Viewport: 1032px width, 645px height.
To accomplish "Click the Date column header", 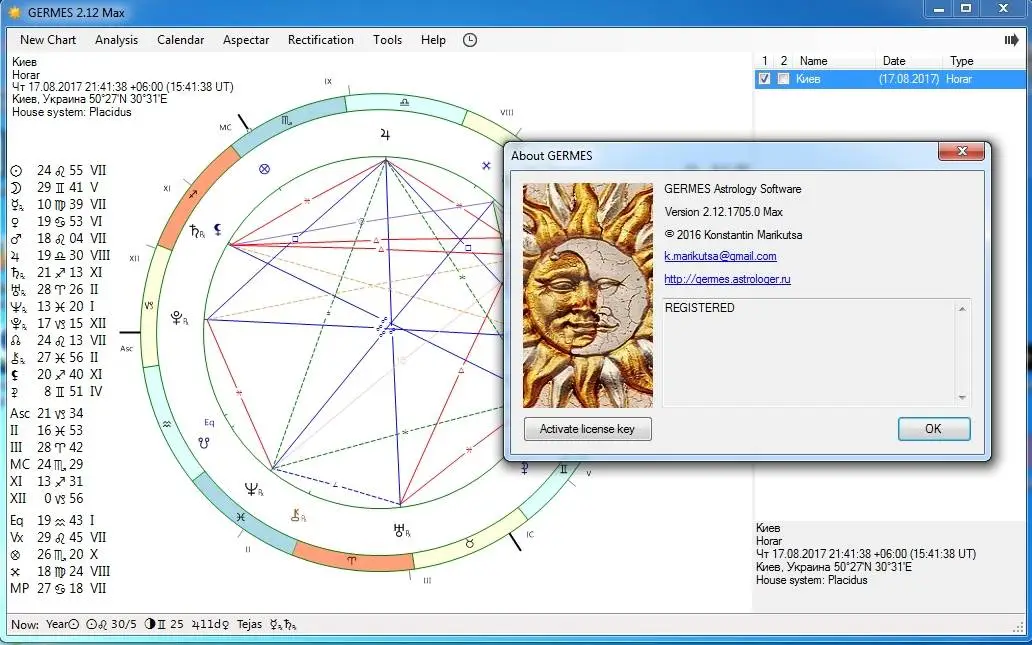I will tap(894, 61).
